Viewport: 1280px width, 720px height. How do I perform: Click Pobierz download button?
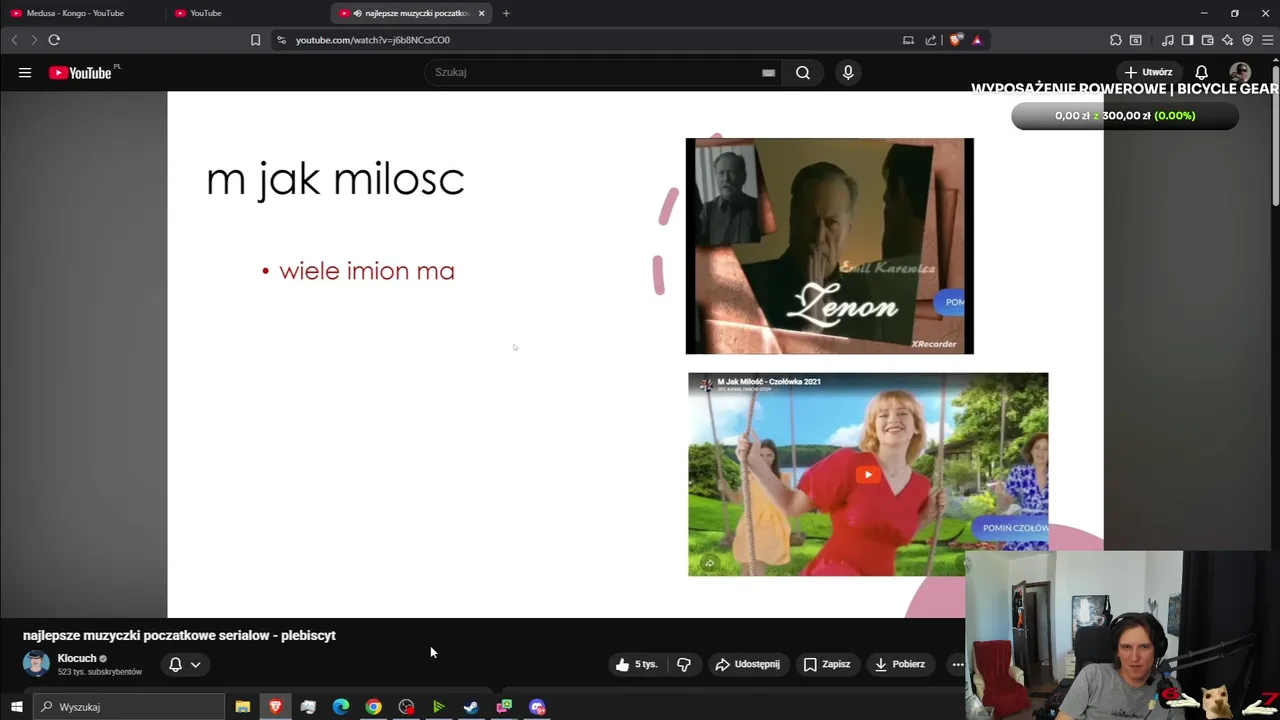(x=899, y=664)
